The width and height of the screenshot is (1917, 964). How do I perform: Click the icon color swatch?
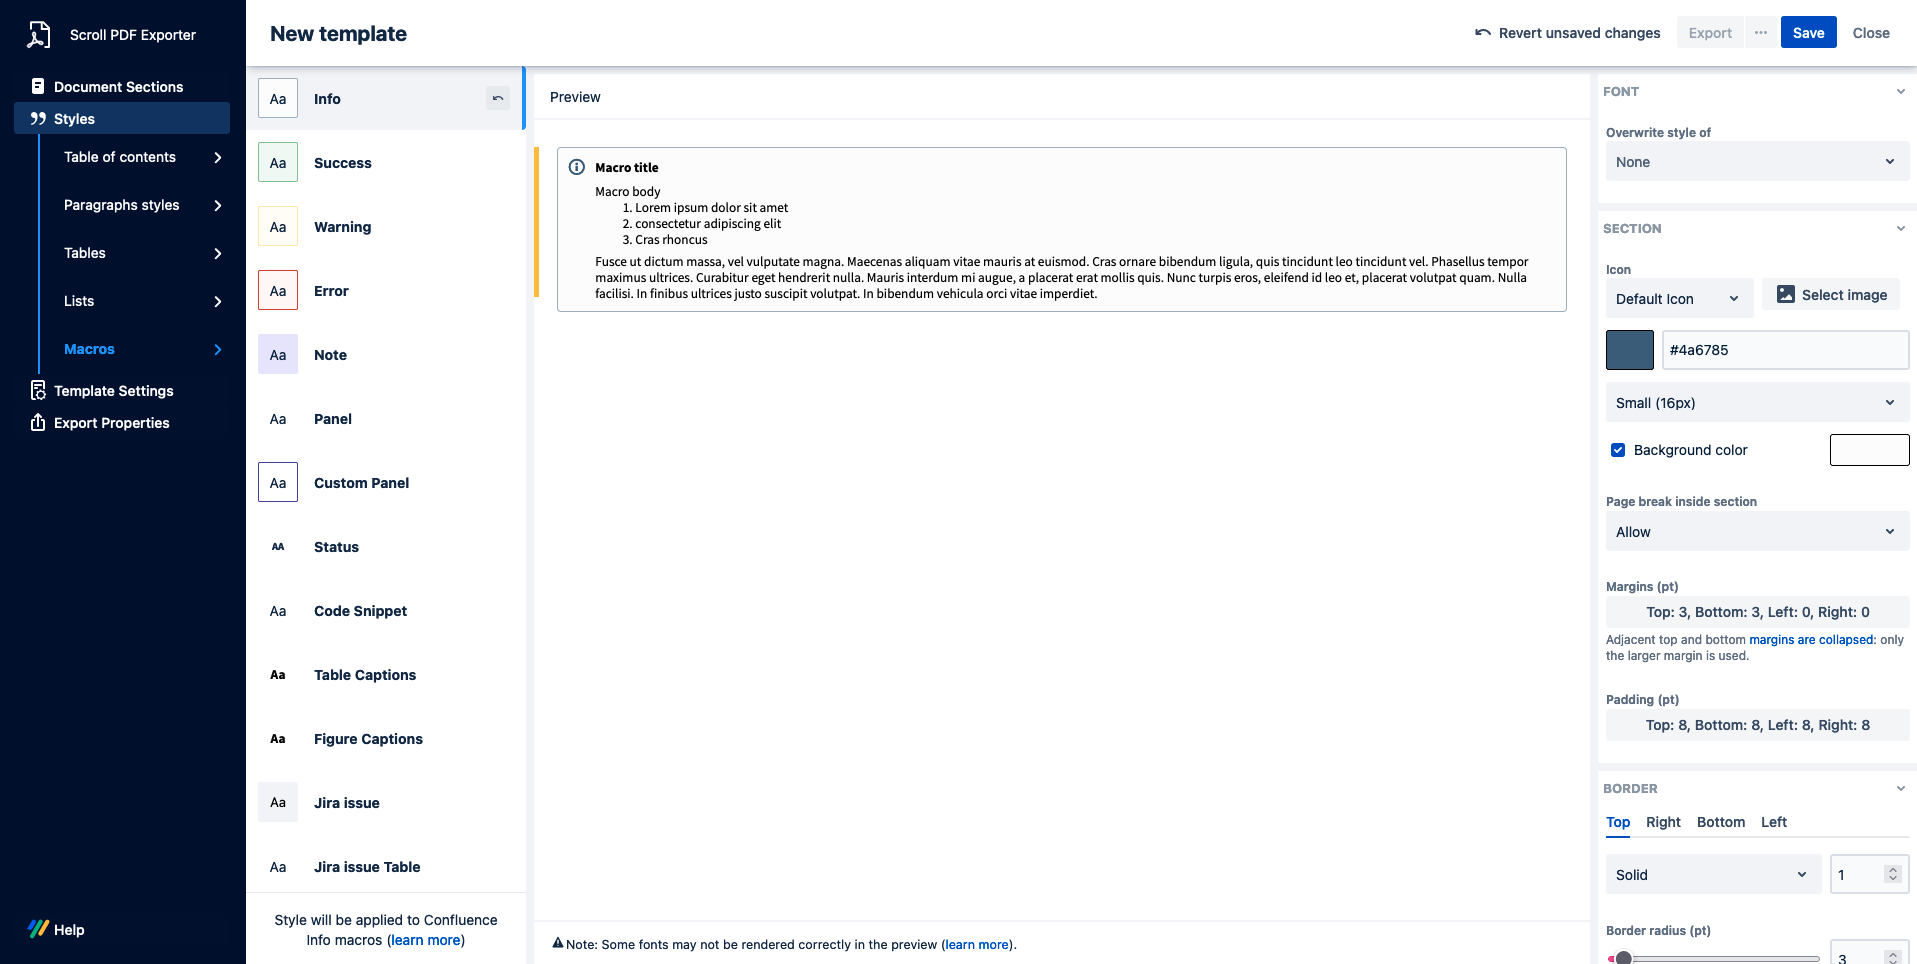[x=1629, y=350]
